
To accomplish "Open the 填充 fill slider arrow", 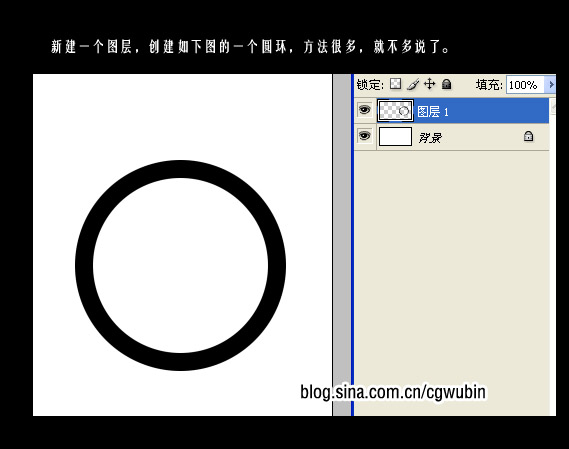I will [x=551, y=85].
